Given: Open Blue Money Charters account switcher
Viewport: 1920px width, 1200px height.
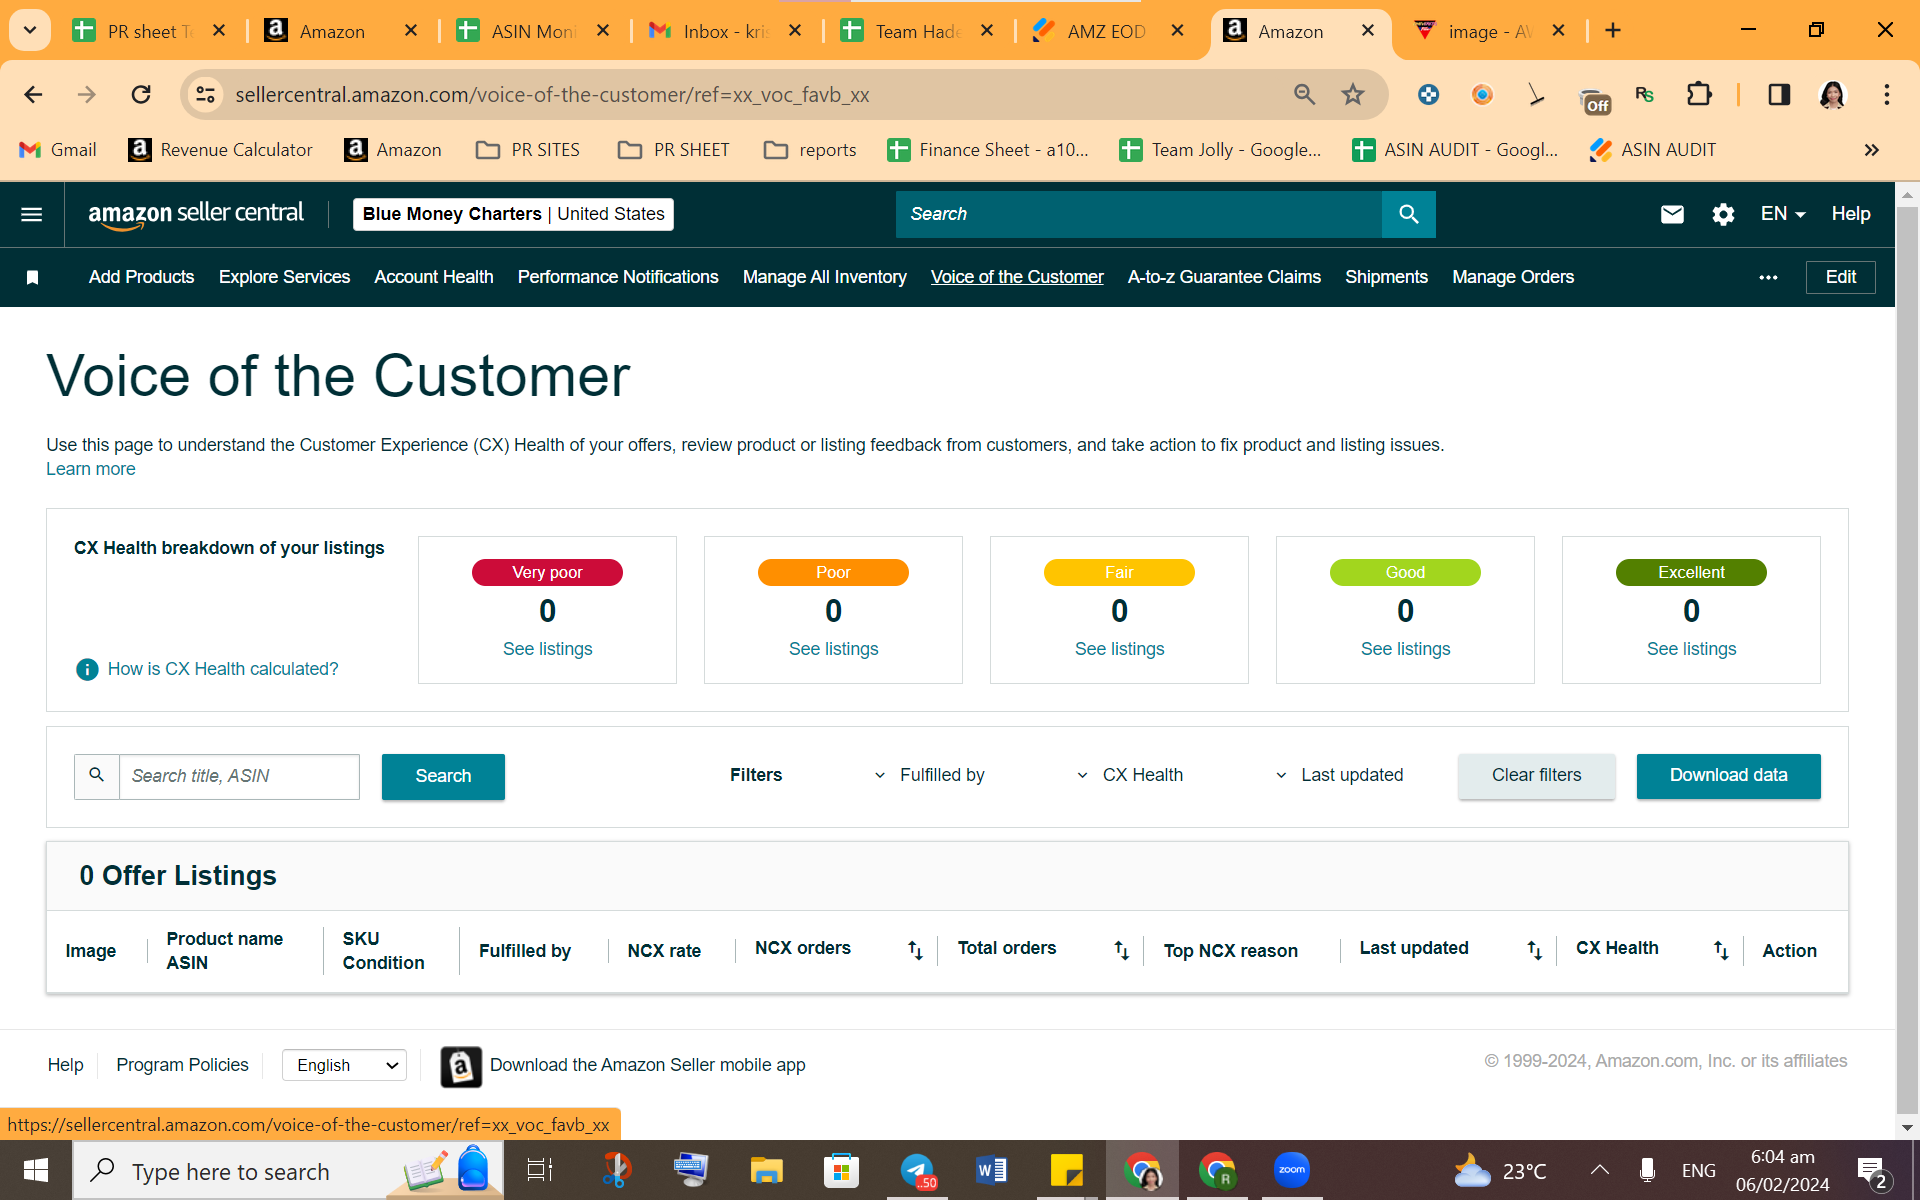Looking at the screenshot, I should click(513, 214).
